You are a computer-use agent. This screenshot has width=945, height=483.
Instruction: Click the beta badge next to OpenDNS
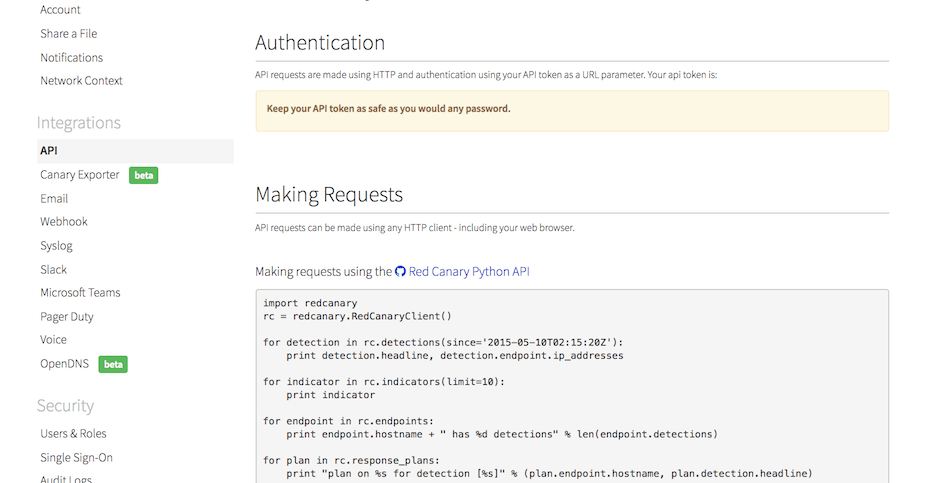click(113, 364)
